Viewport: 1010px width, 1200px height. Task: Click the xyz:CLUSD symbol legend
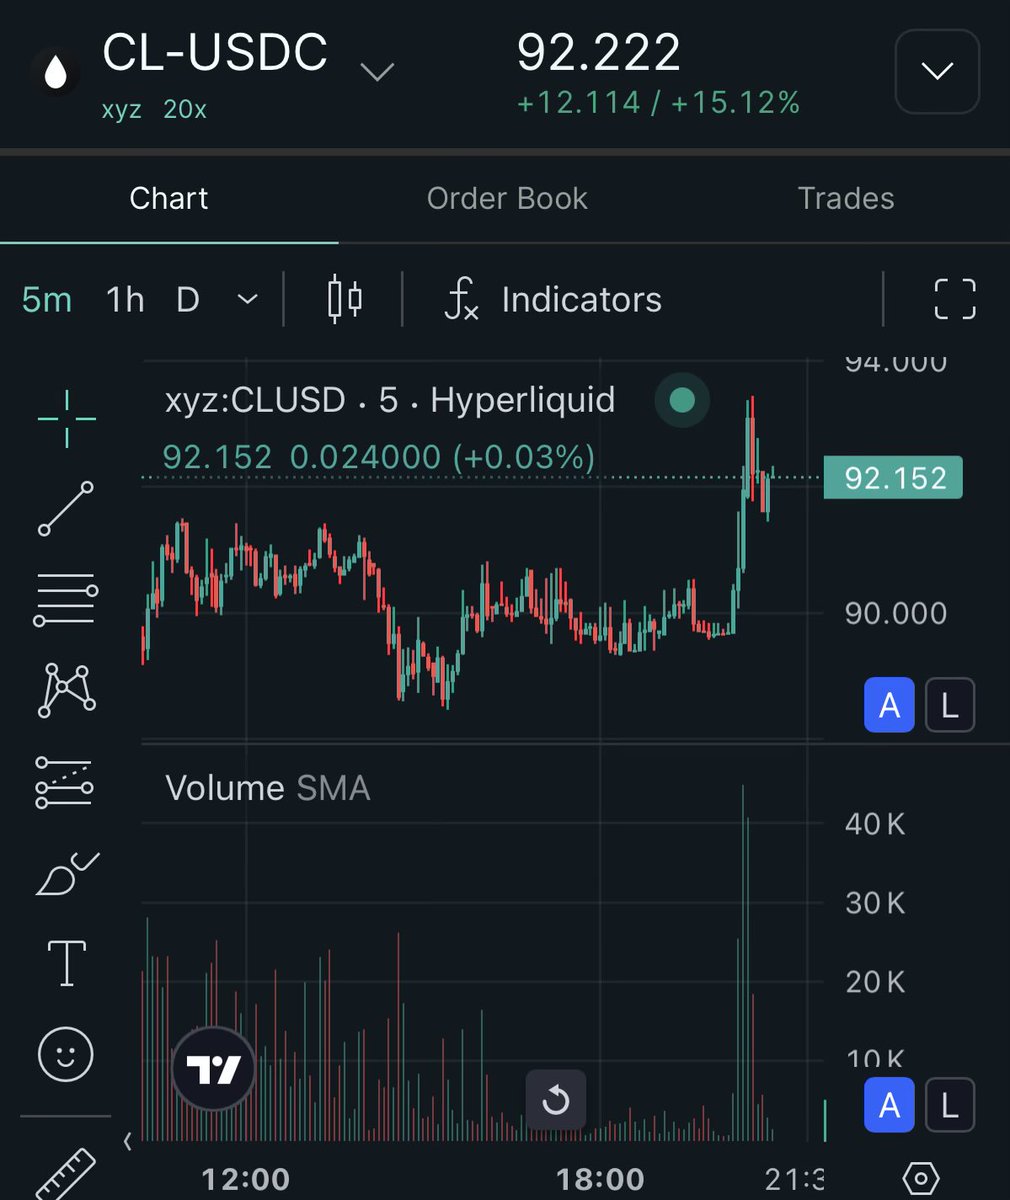tap(390, 400)
